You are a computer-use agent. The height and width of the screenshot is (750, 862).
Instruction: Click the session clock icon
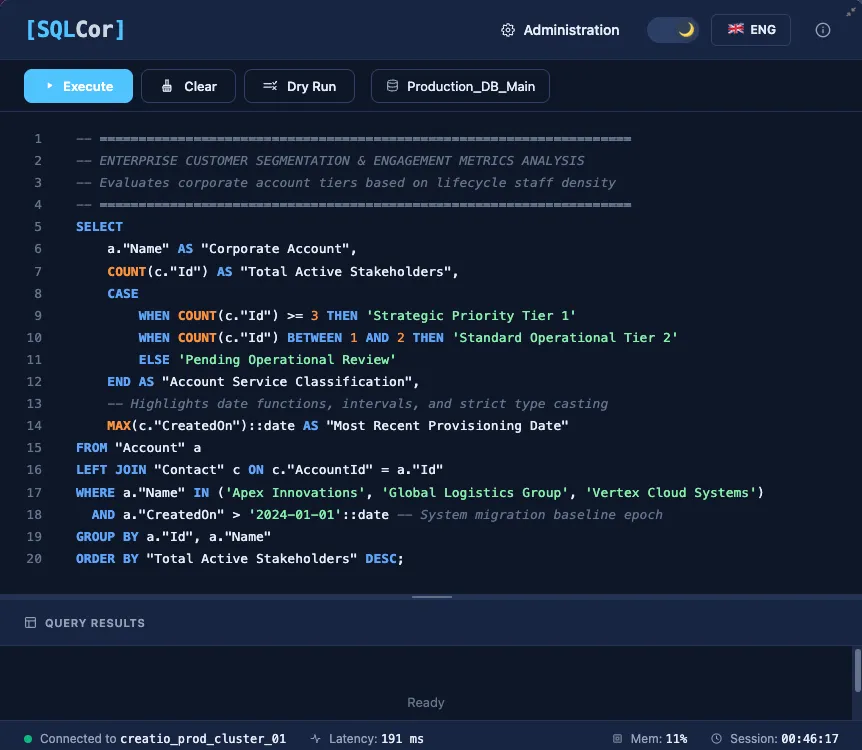click(x=716, y=738)
